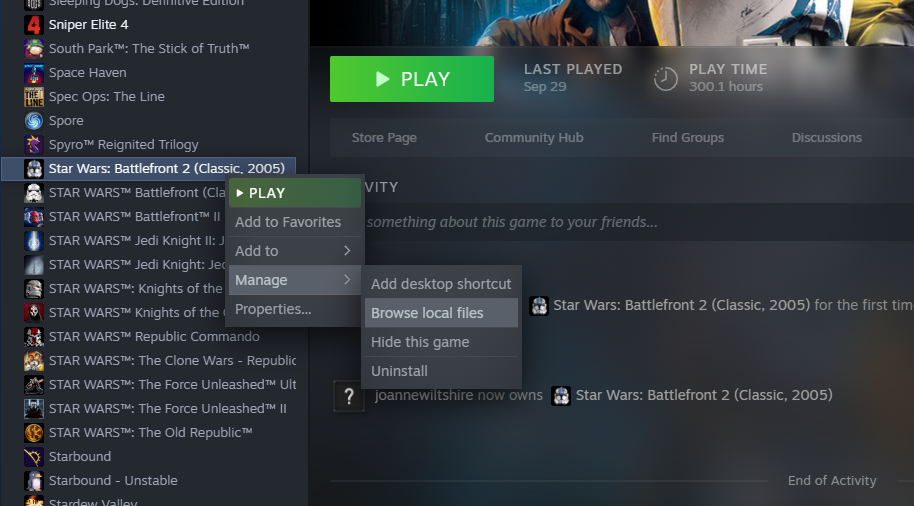This screenshot has width=914, height=506.
Task: Select Hide this game option
Action: pyautogui.click(x=441, y=342)
